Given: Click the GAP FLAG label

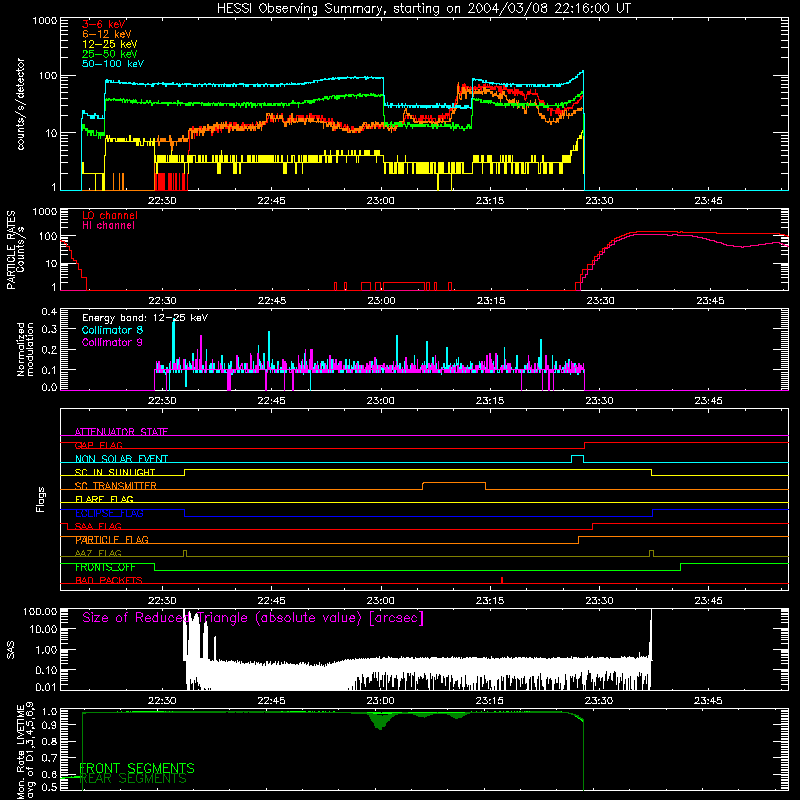Looking at the screenshot, I should [98, 445].
